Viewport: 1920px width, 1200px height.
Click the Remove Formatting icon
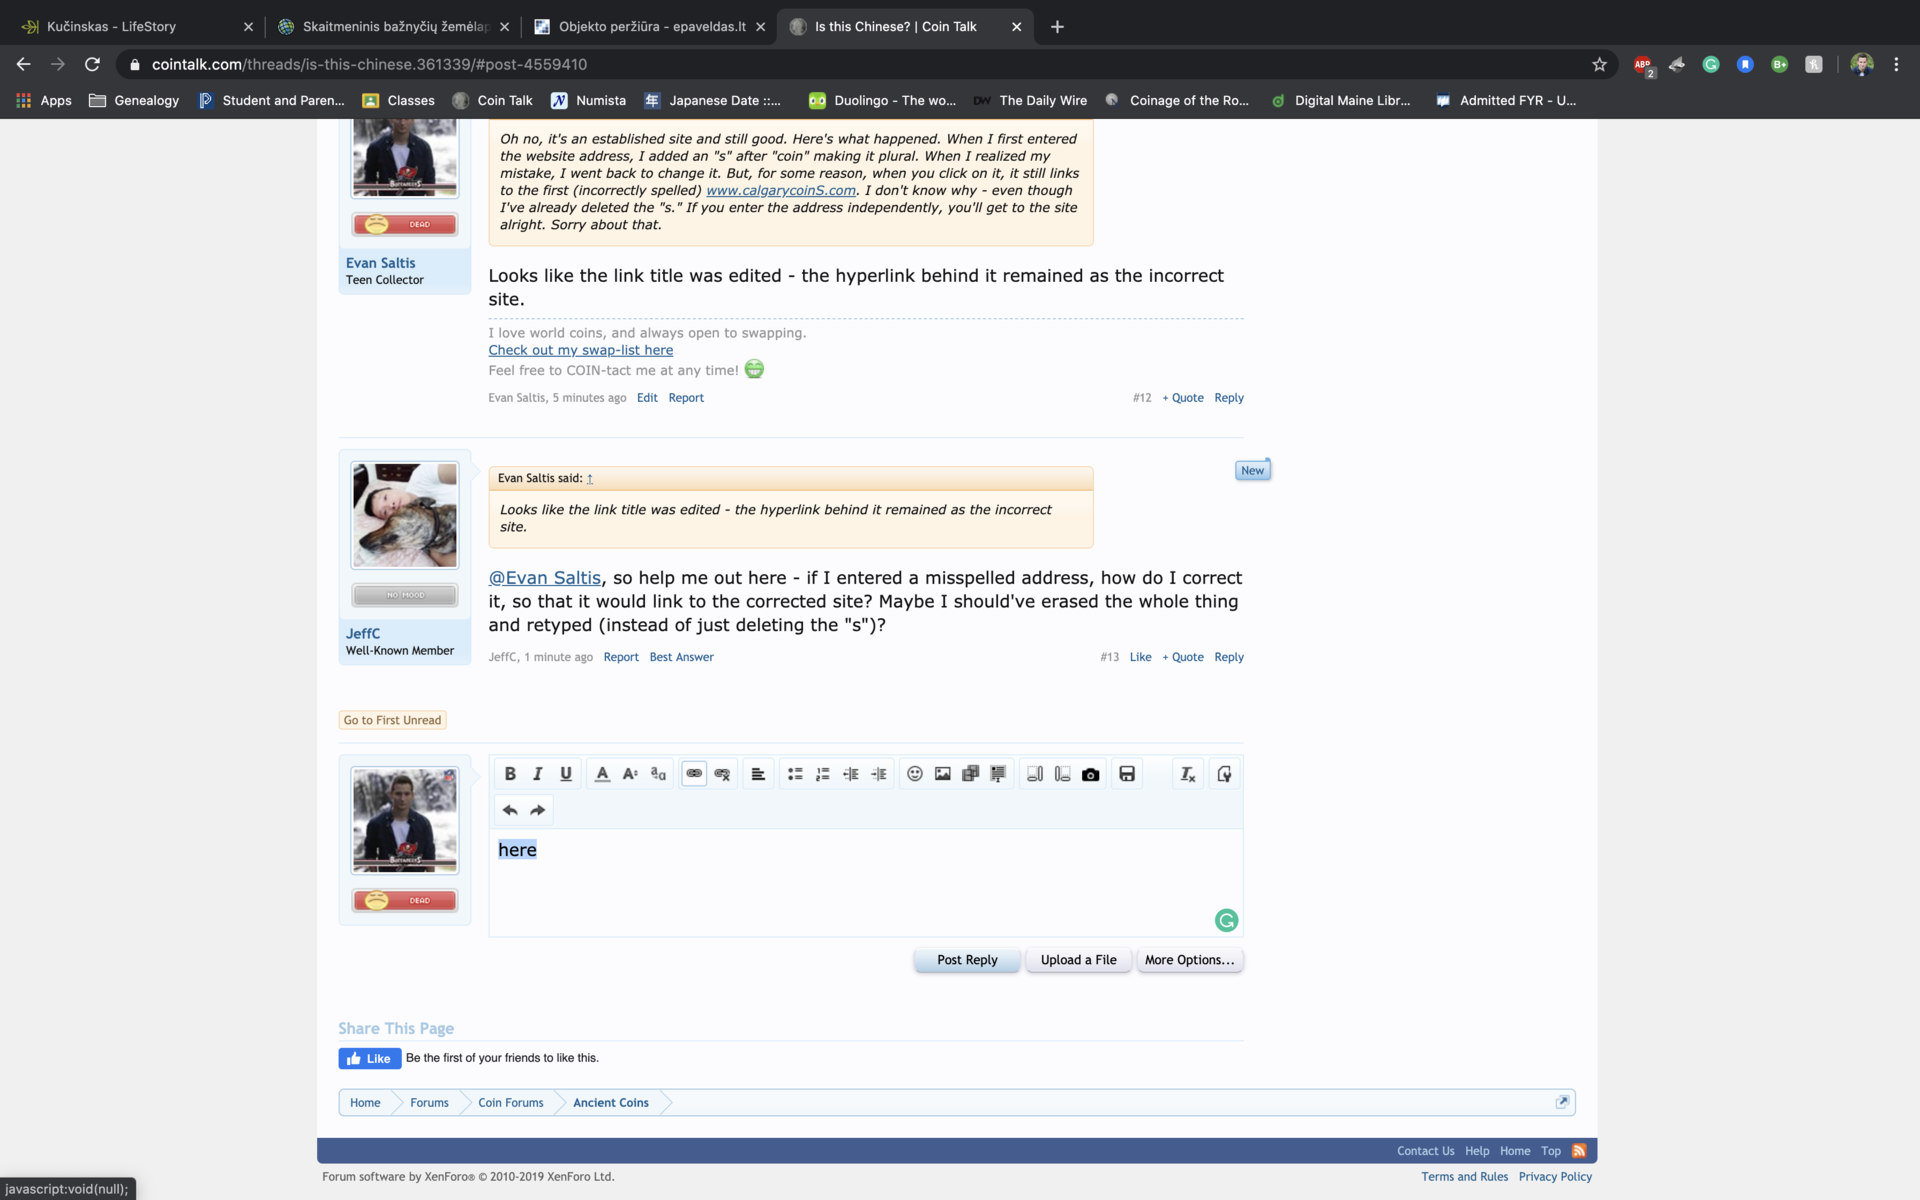coord(1187,774)
